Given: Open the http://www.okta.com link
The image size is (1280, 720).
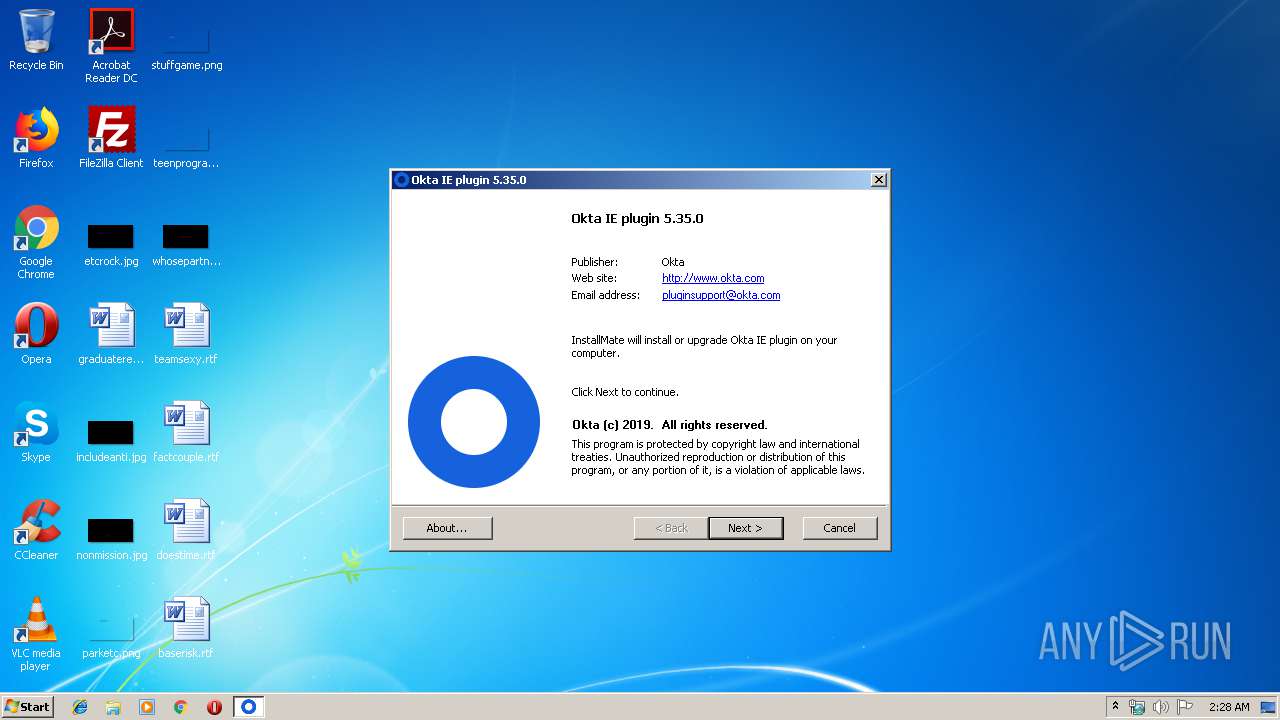Looking at the screenshot, I should click(x=713, y=278).
